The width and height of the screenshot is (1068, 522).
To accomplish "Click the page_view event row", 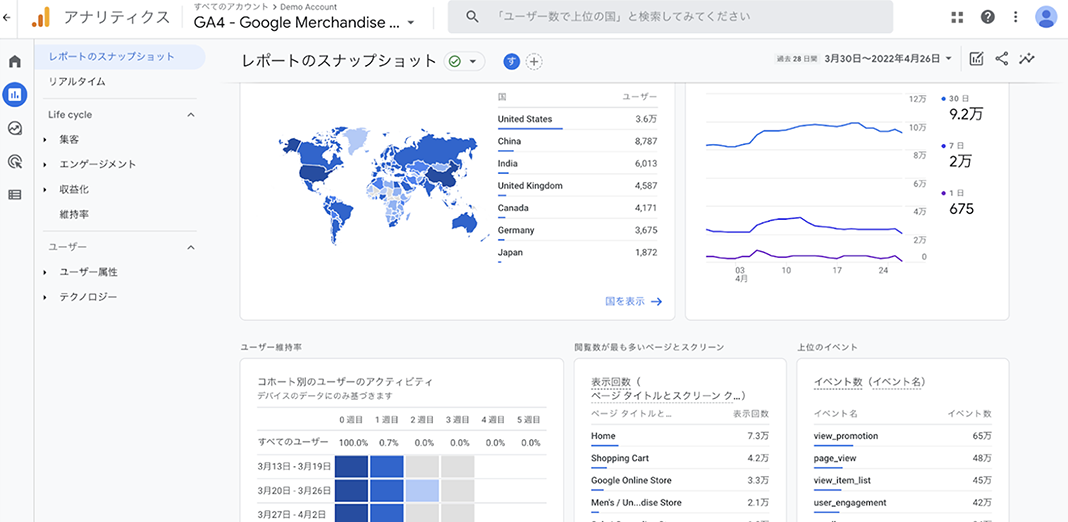I will [902, 459].
